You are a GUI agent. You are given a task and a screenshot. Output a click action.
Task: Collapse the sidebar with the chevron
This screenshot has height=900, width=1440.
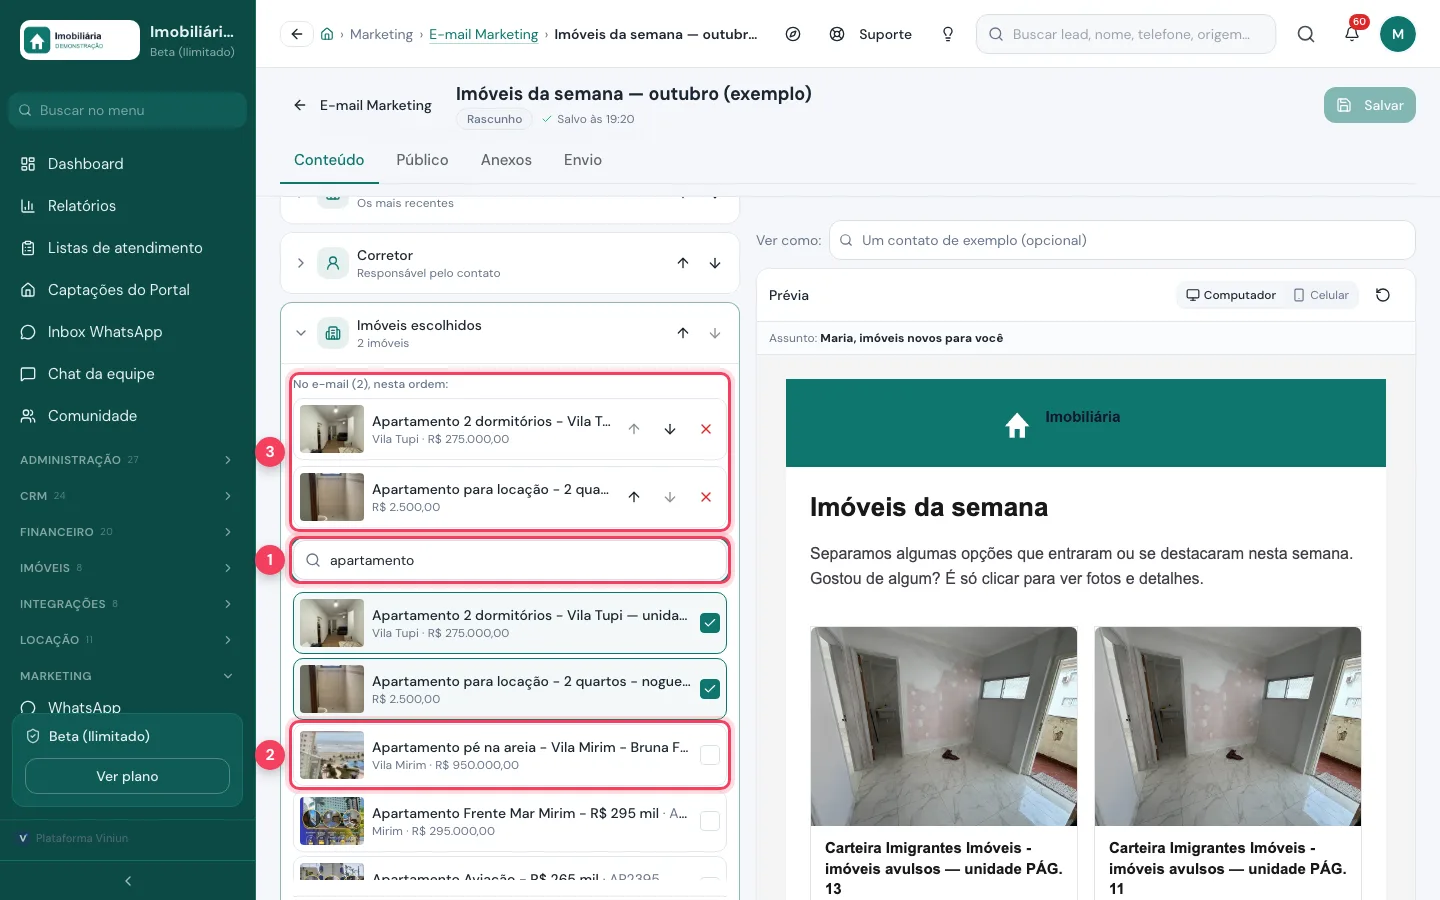pos(128,881)
